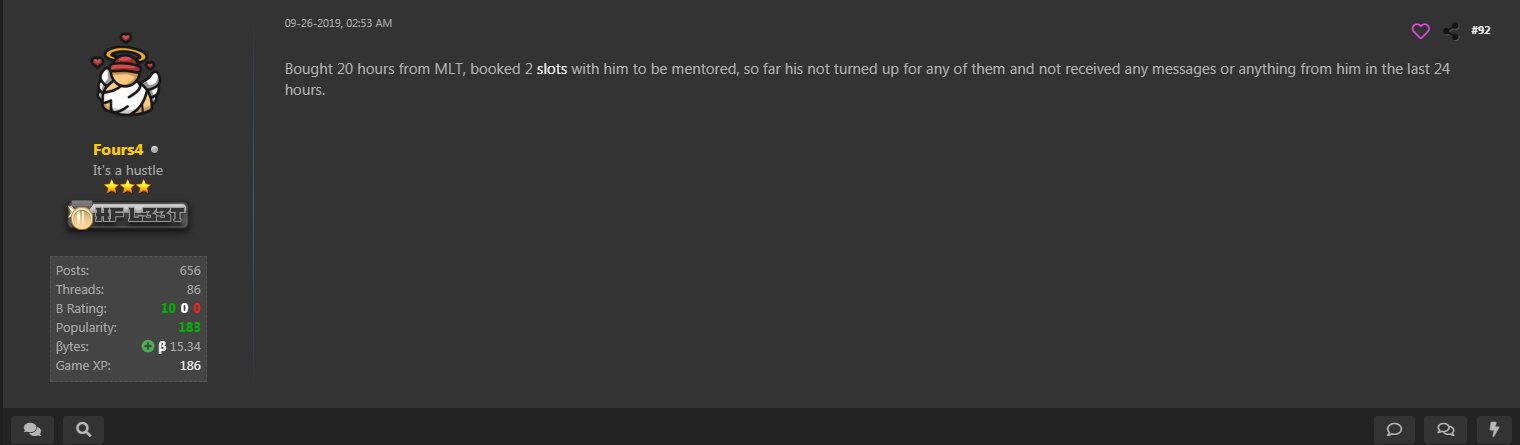Click the reply speech bubble icon
The height and width of the screenshot is (445, 1520).
[1394, 430]
